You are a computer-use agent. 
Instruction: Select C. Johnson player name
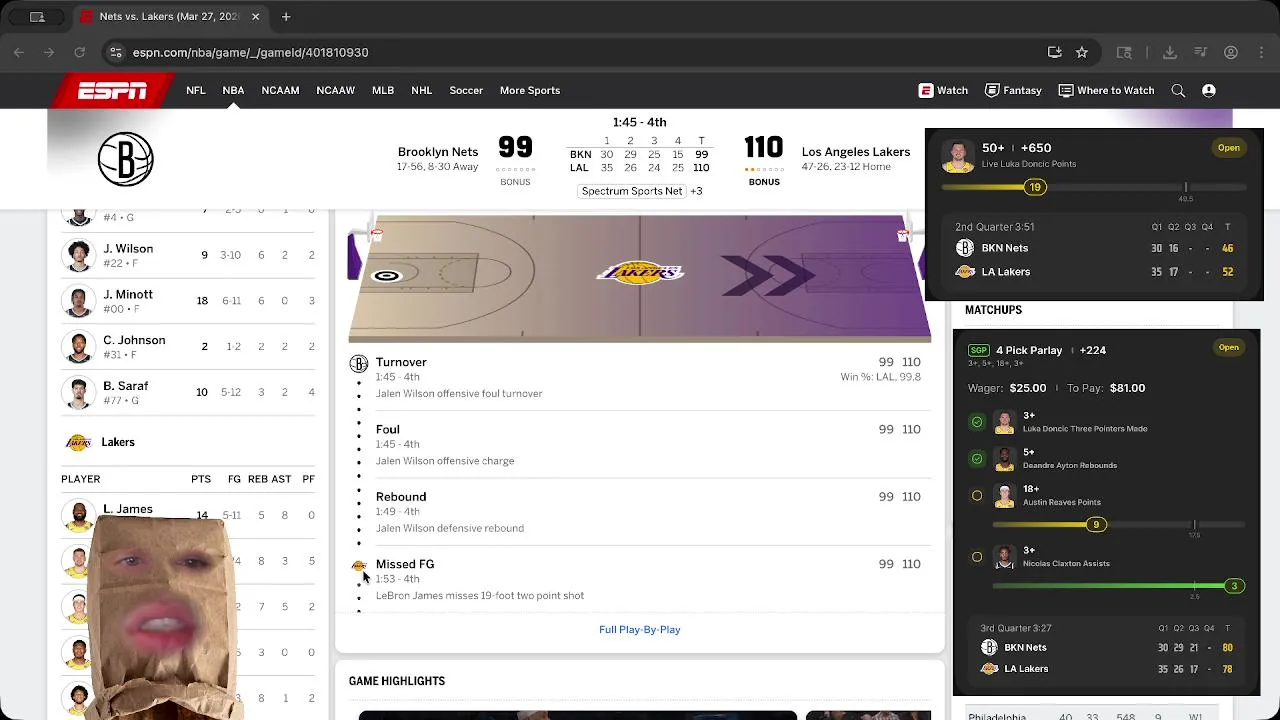(134, 340)
